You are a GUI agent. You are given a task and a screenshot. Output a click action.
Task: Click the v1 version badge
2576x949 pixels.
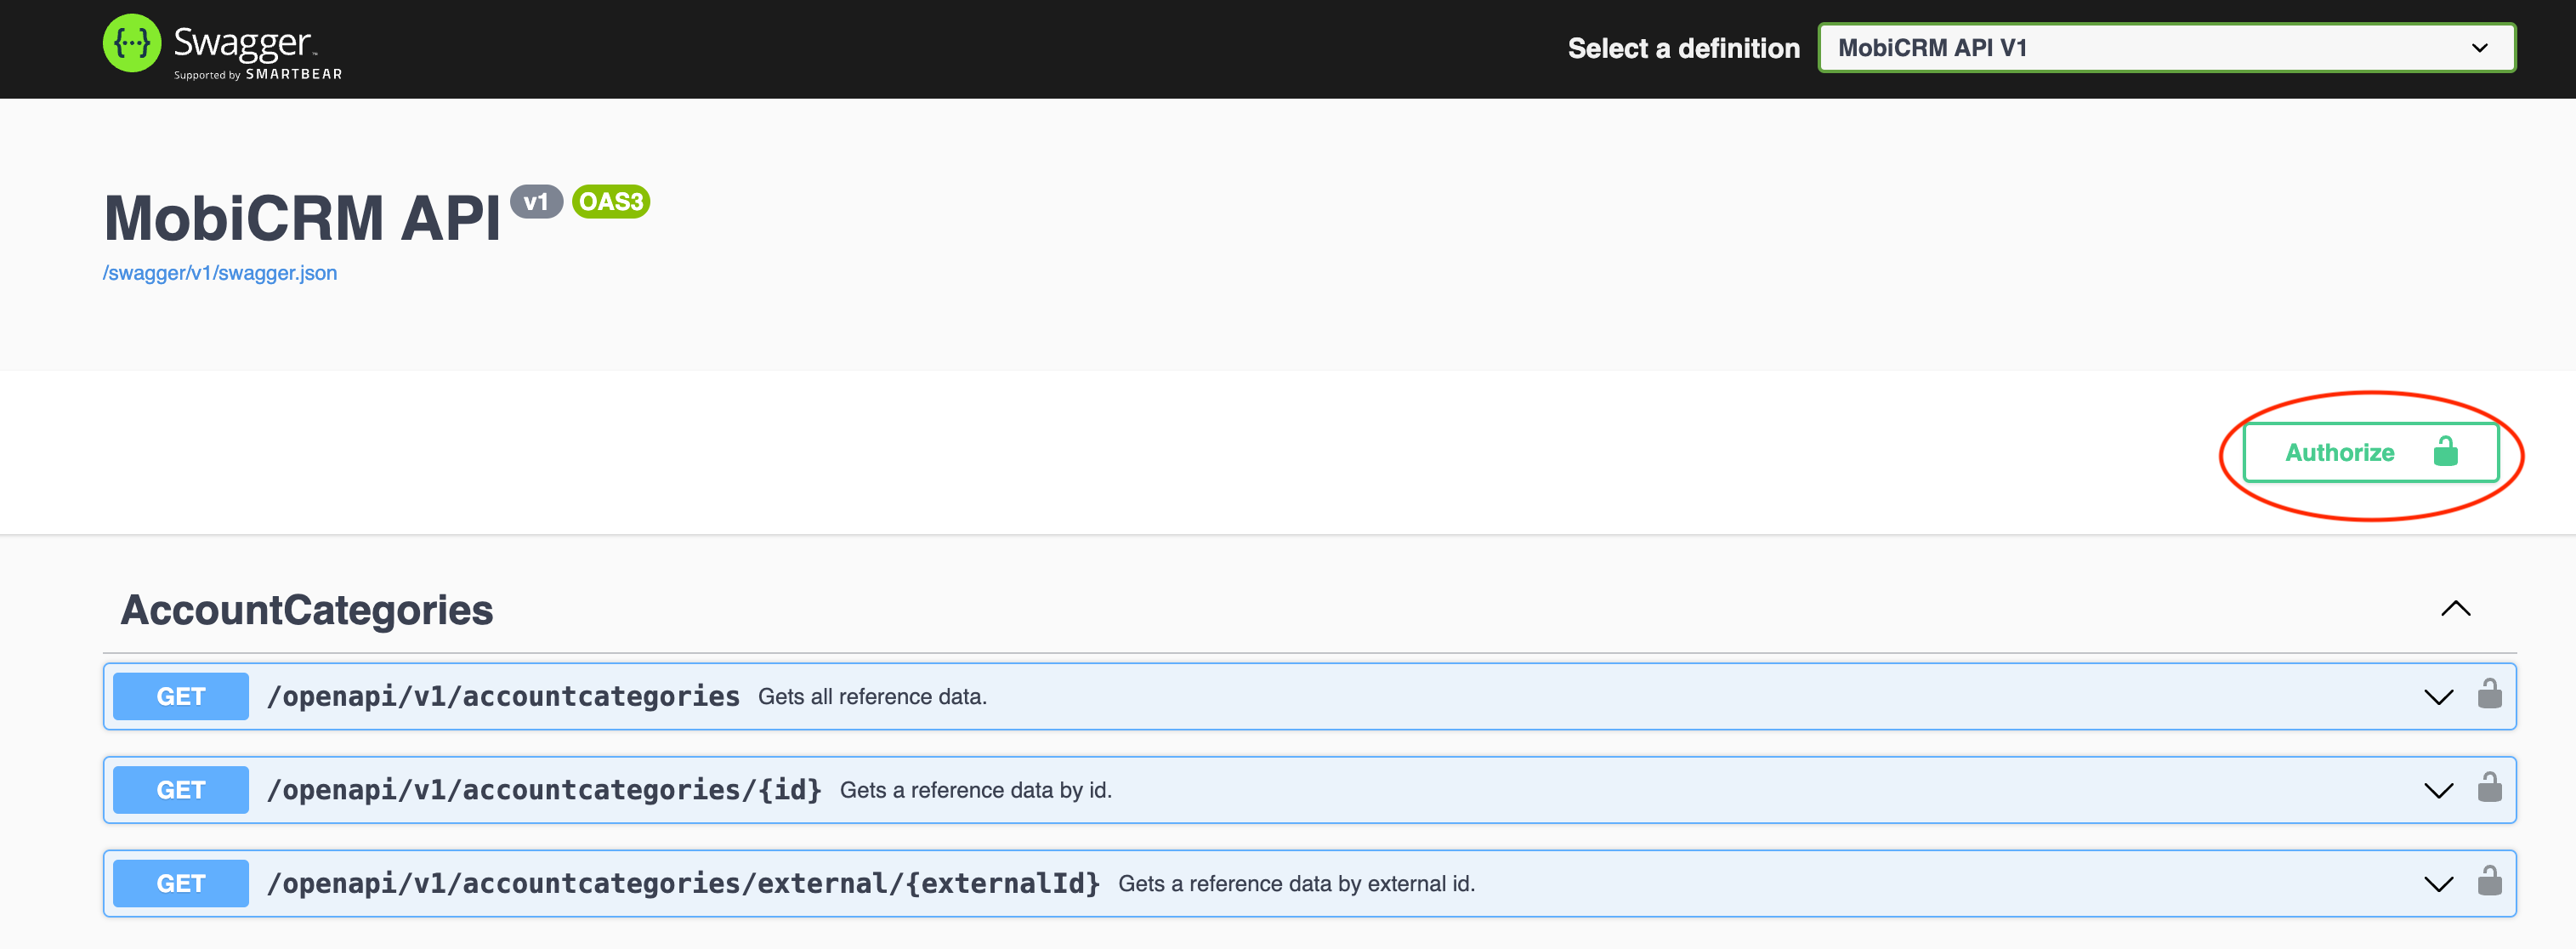536,202
